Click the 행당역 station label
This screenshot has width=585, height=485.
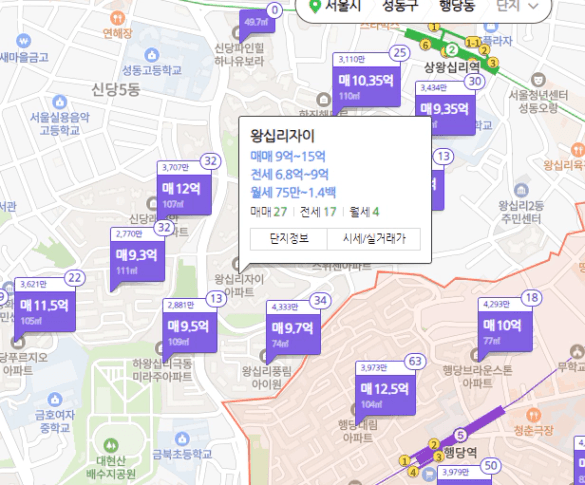(x=461, y=453)
